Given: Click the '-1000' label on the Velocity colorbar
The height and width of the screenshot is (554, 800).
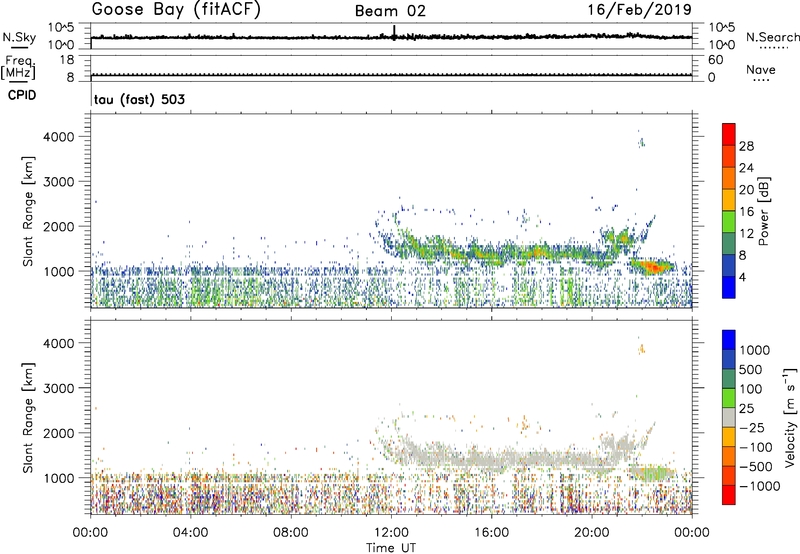Looking at the screenshot, I should (x=759, y=486).
